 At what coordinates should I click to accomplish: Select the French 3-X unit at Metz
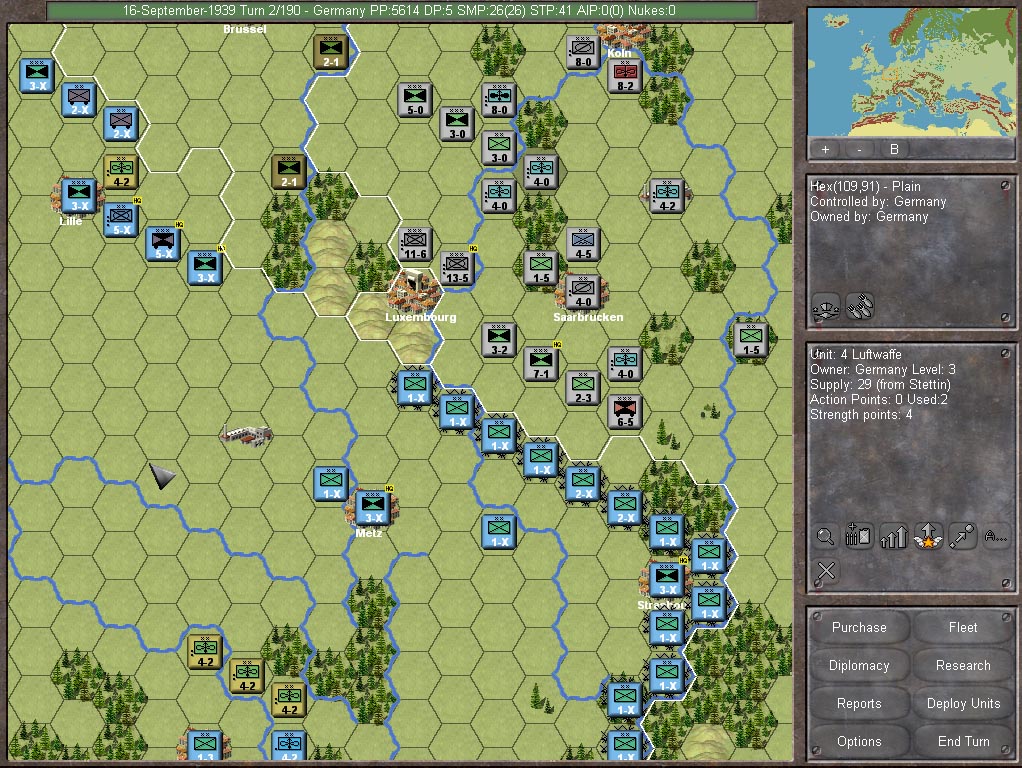tap(373, 508)
